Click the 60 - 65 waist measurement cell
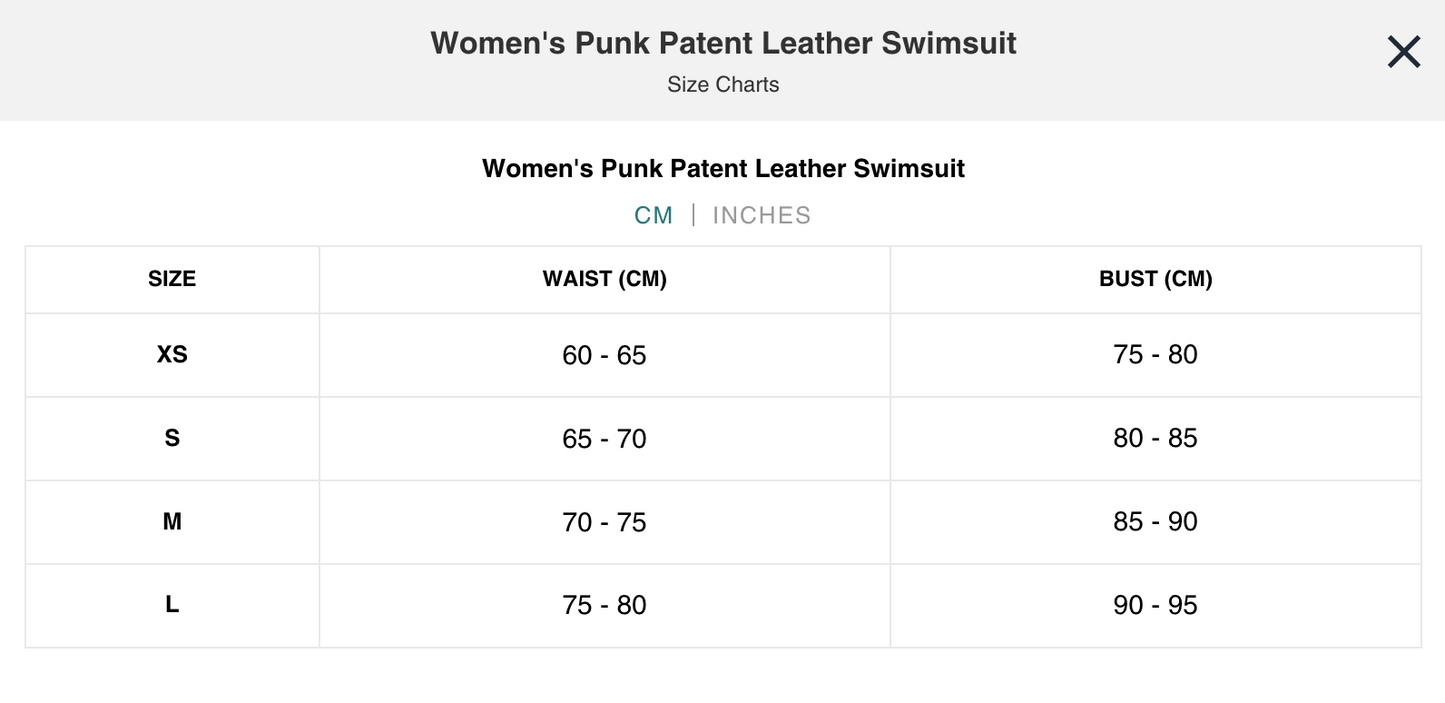 pyautogui.click(x=604, y=354)
